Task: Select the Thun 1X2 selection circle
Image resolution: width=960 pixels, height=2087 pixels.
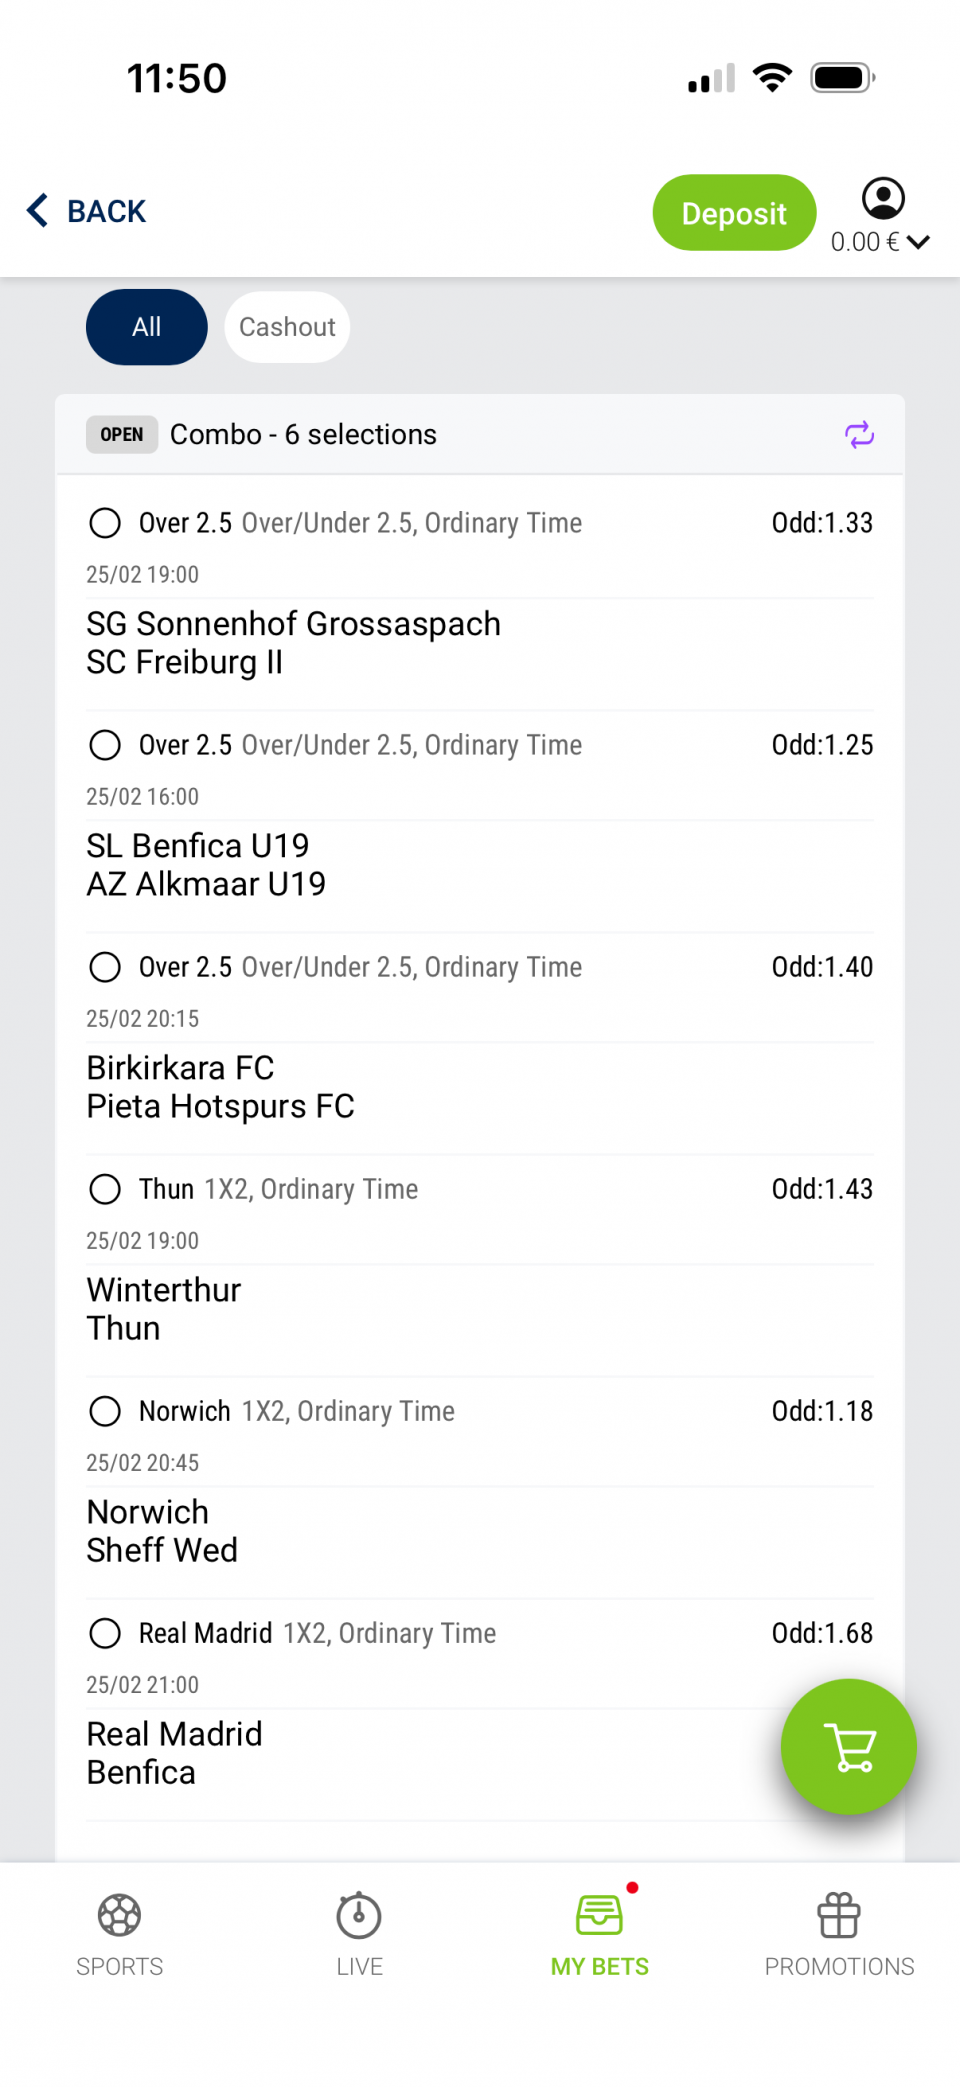Action: click(x=105, y=1189)
